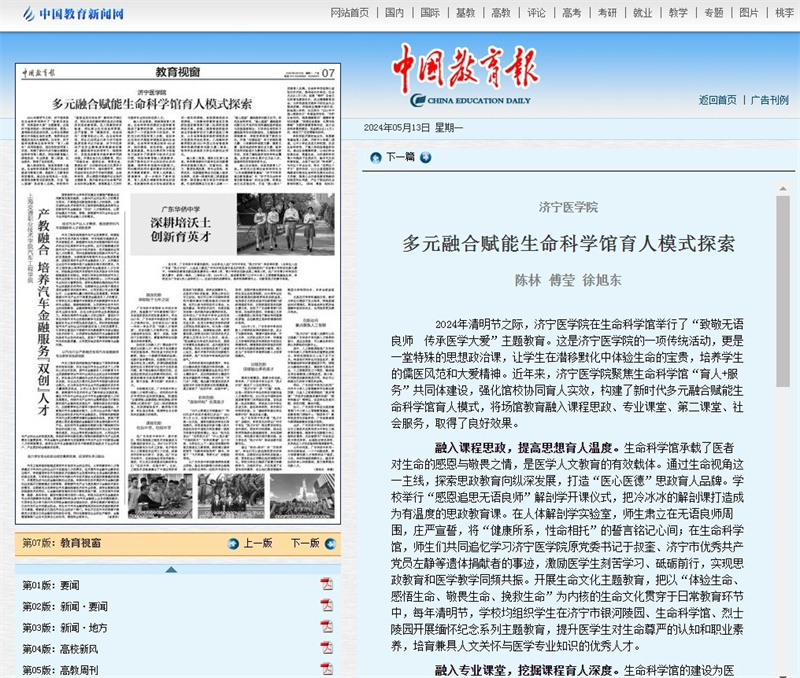The width and height of the screenshot is (800, 678).
Task: Click the 深耕培沃土 创新育英才 article block
Action: tap(183, 224)
